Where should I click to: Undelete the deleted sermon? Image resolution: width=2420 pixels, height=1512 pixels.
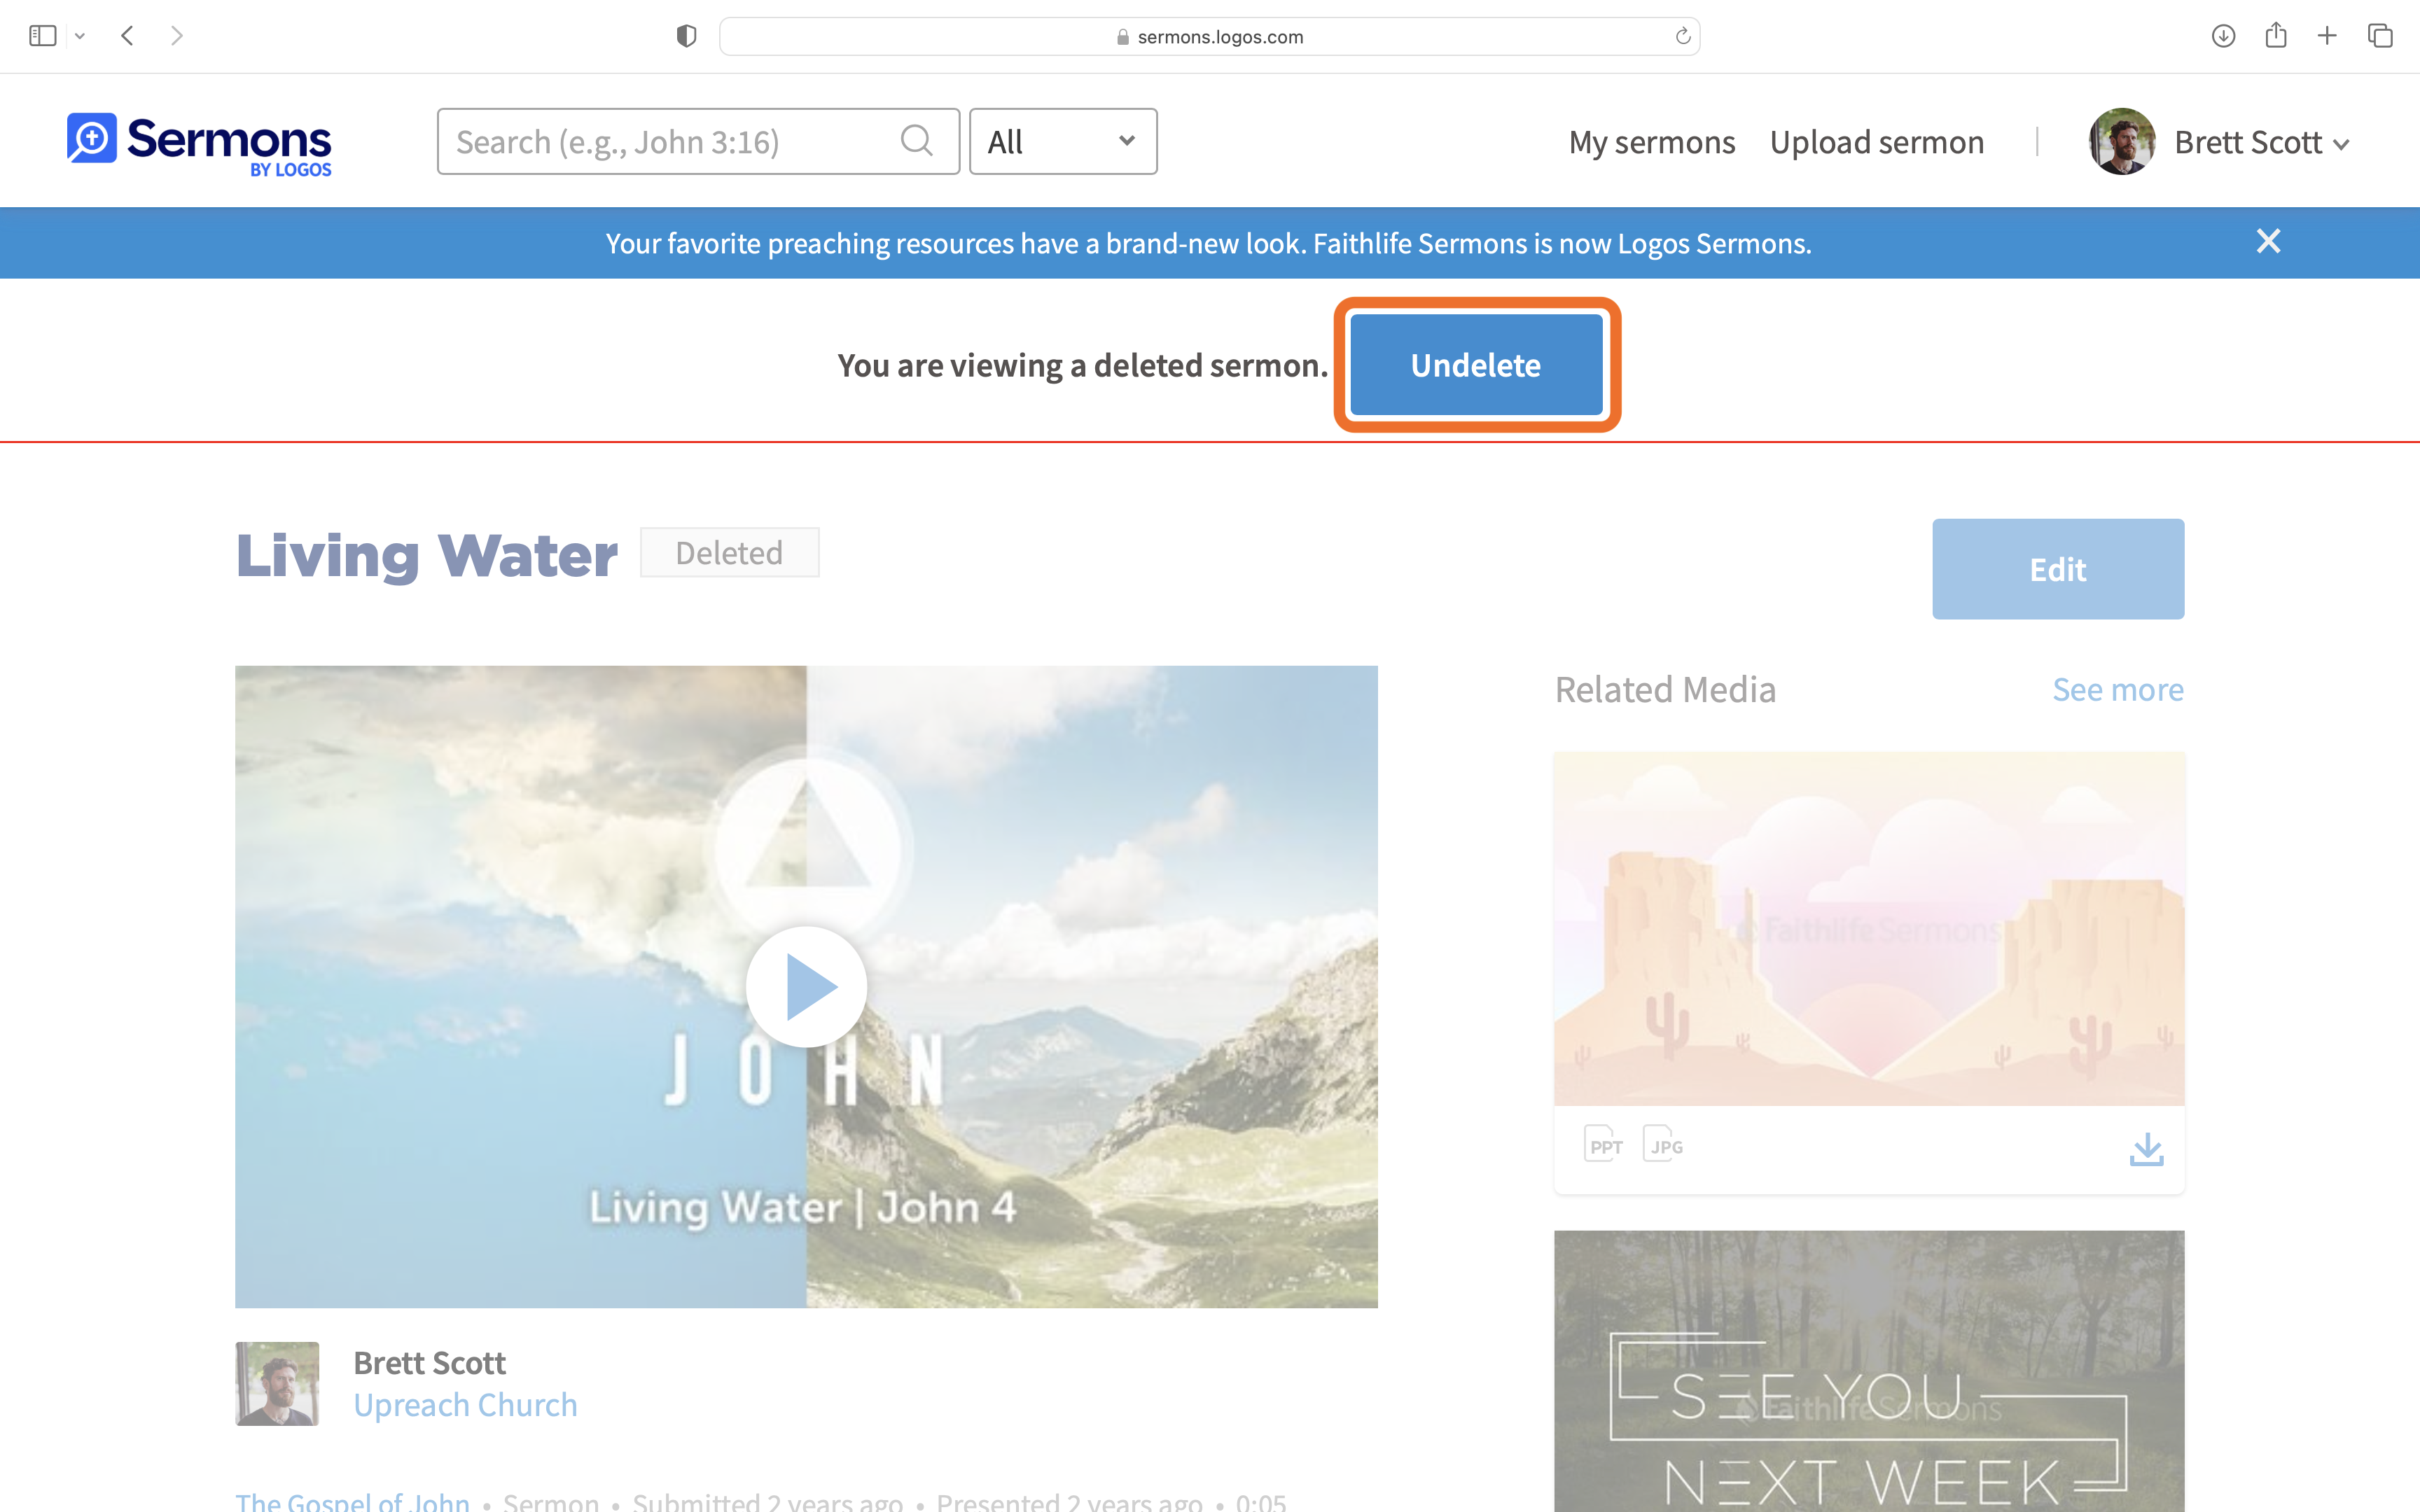coord(1476,365)
